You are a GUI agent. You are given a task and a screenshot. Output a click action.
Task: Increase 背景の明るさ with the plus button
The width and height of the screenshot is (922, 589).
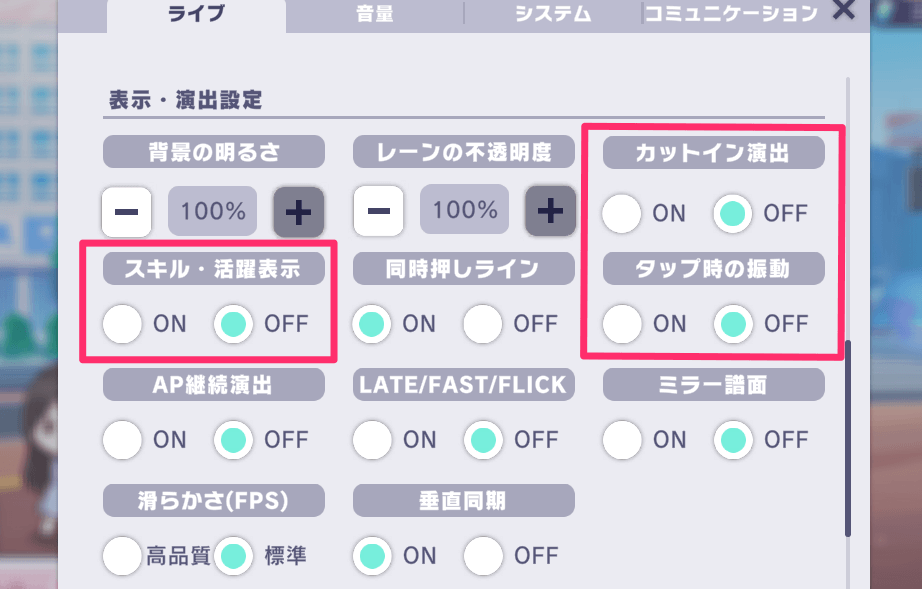(298, 210)
